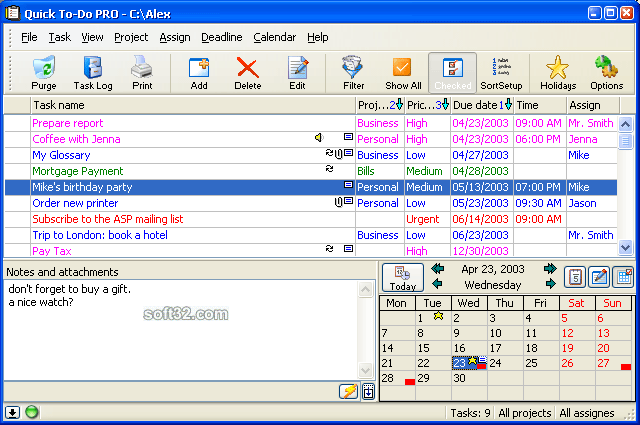Sort by Priority column header

(428, 105)
